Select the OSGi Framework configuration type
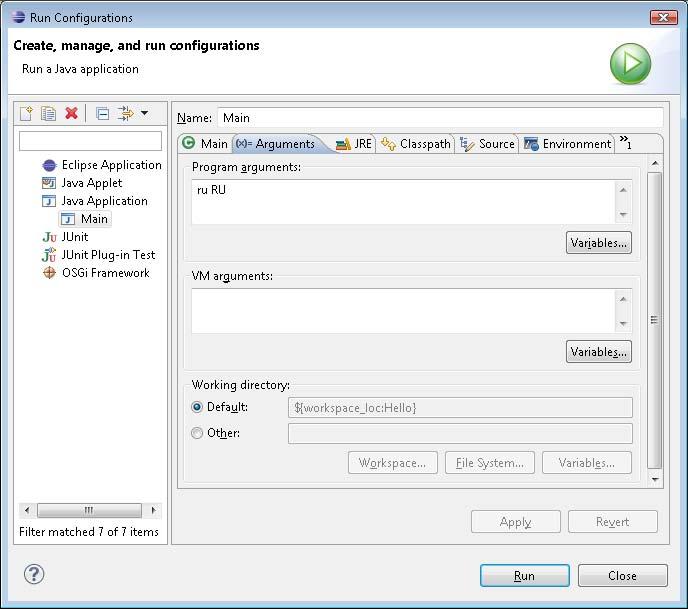 (96, 273)
